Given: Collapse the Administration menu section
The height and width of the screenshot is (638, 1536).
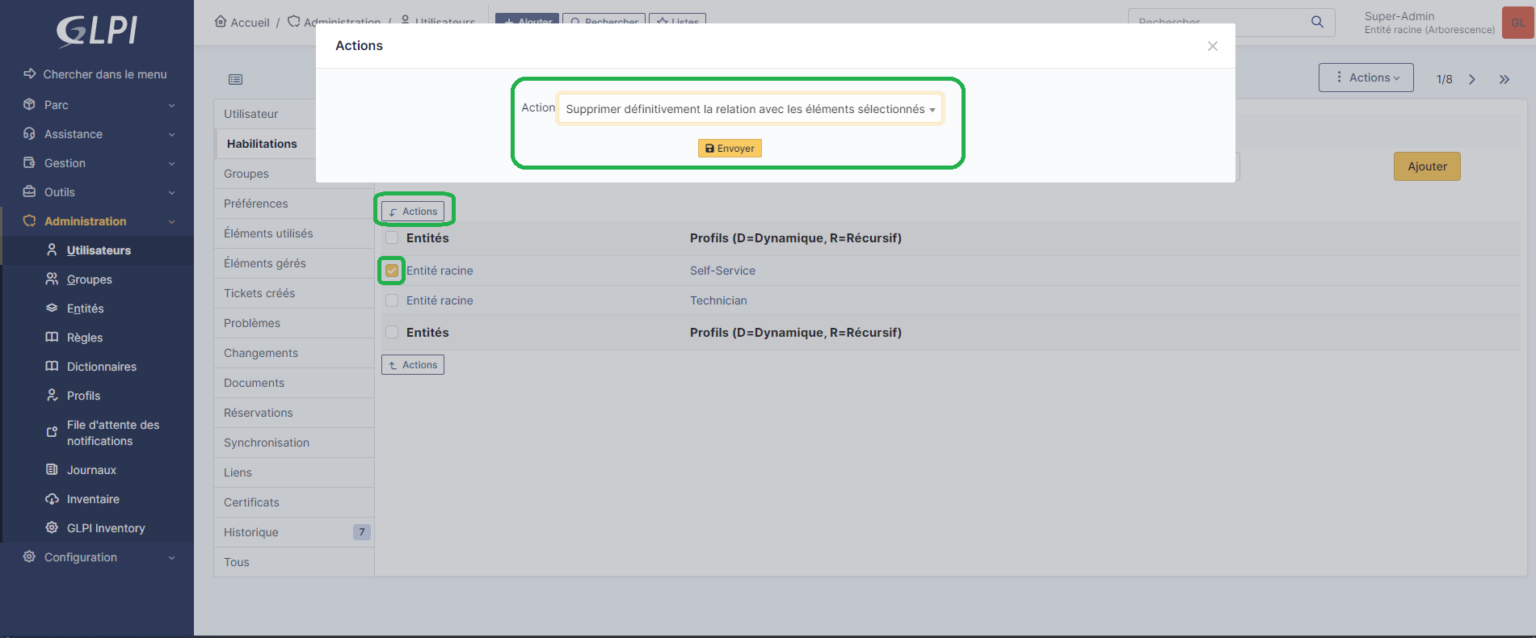Looking at the screenshot, I should [170, 221].
